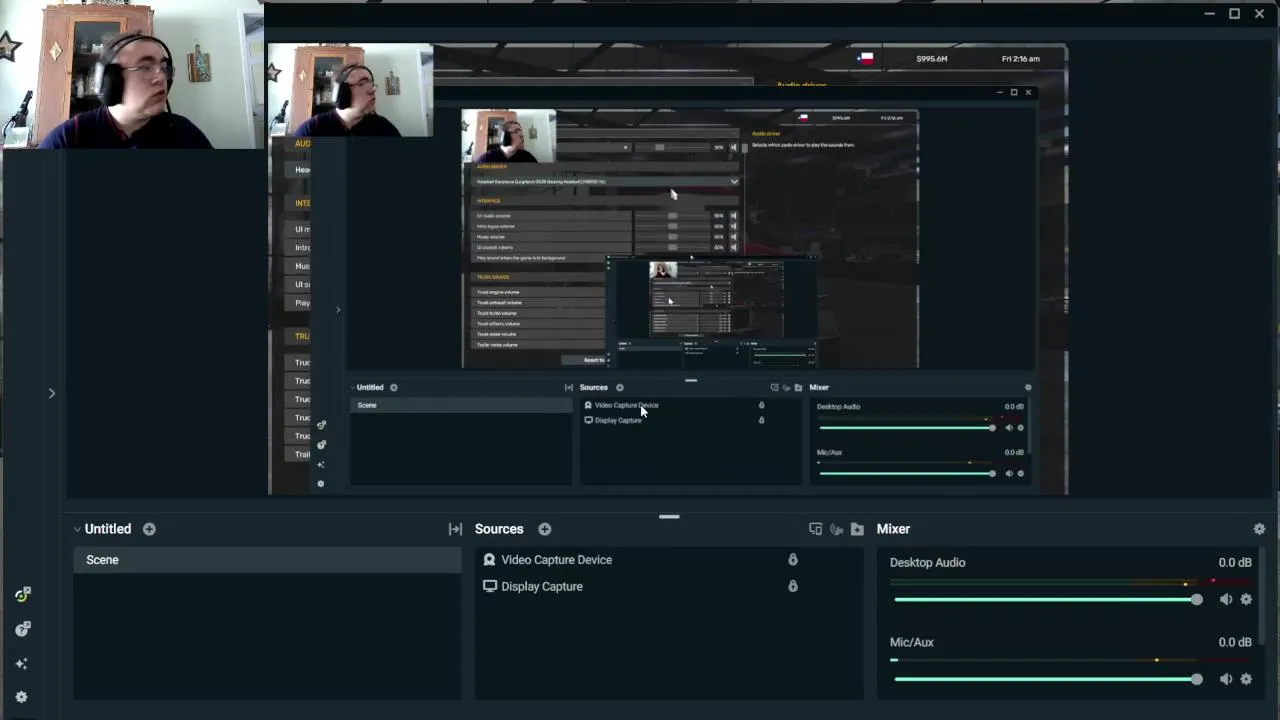The height and width of the screenshot is (720, 1280).
Task: Toggle the Video Capture Device lock in the mirrored preview
Action: pyautogui.click(x=761, y=405)
